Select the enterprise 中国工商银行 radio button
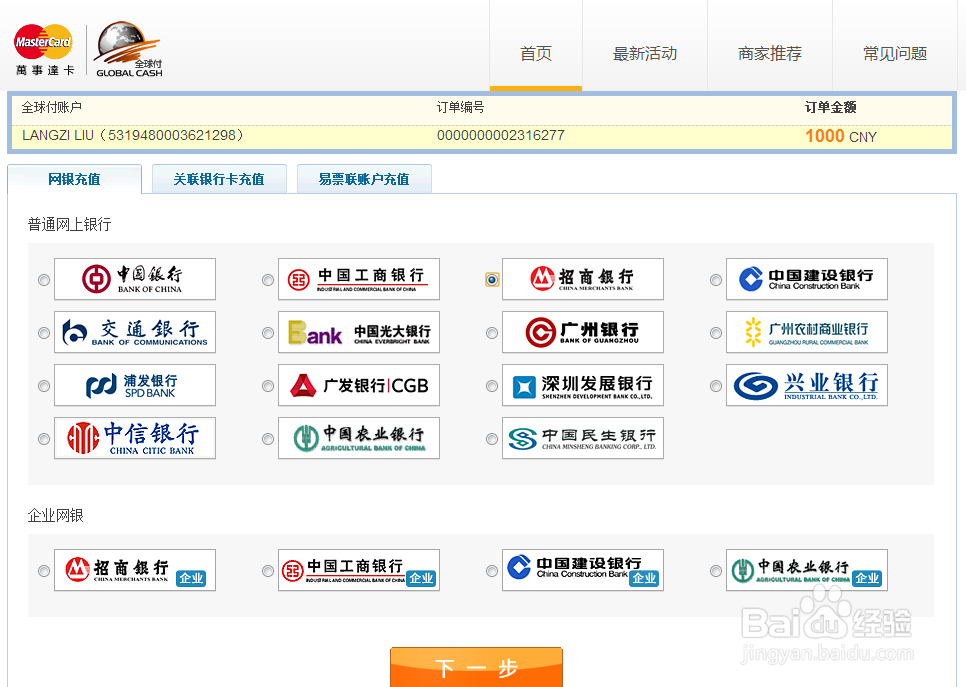The width and height of the screenshot is (966, 687). click(267, 571)
